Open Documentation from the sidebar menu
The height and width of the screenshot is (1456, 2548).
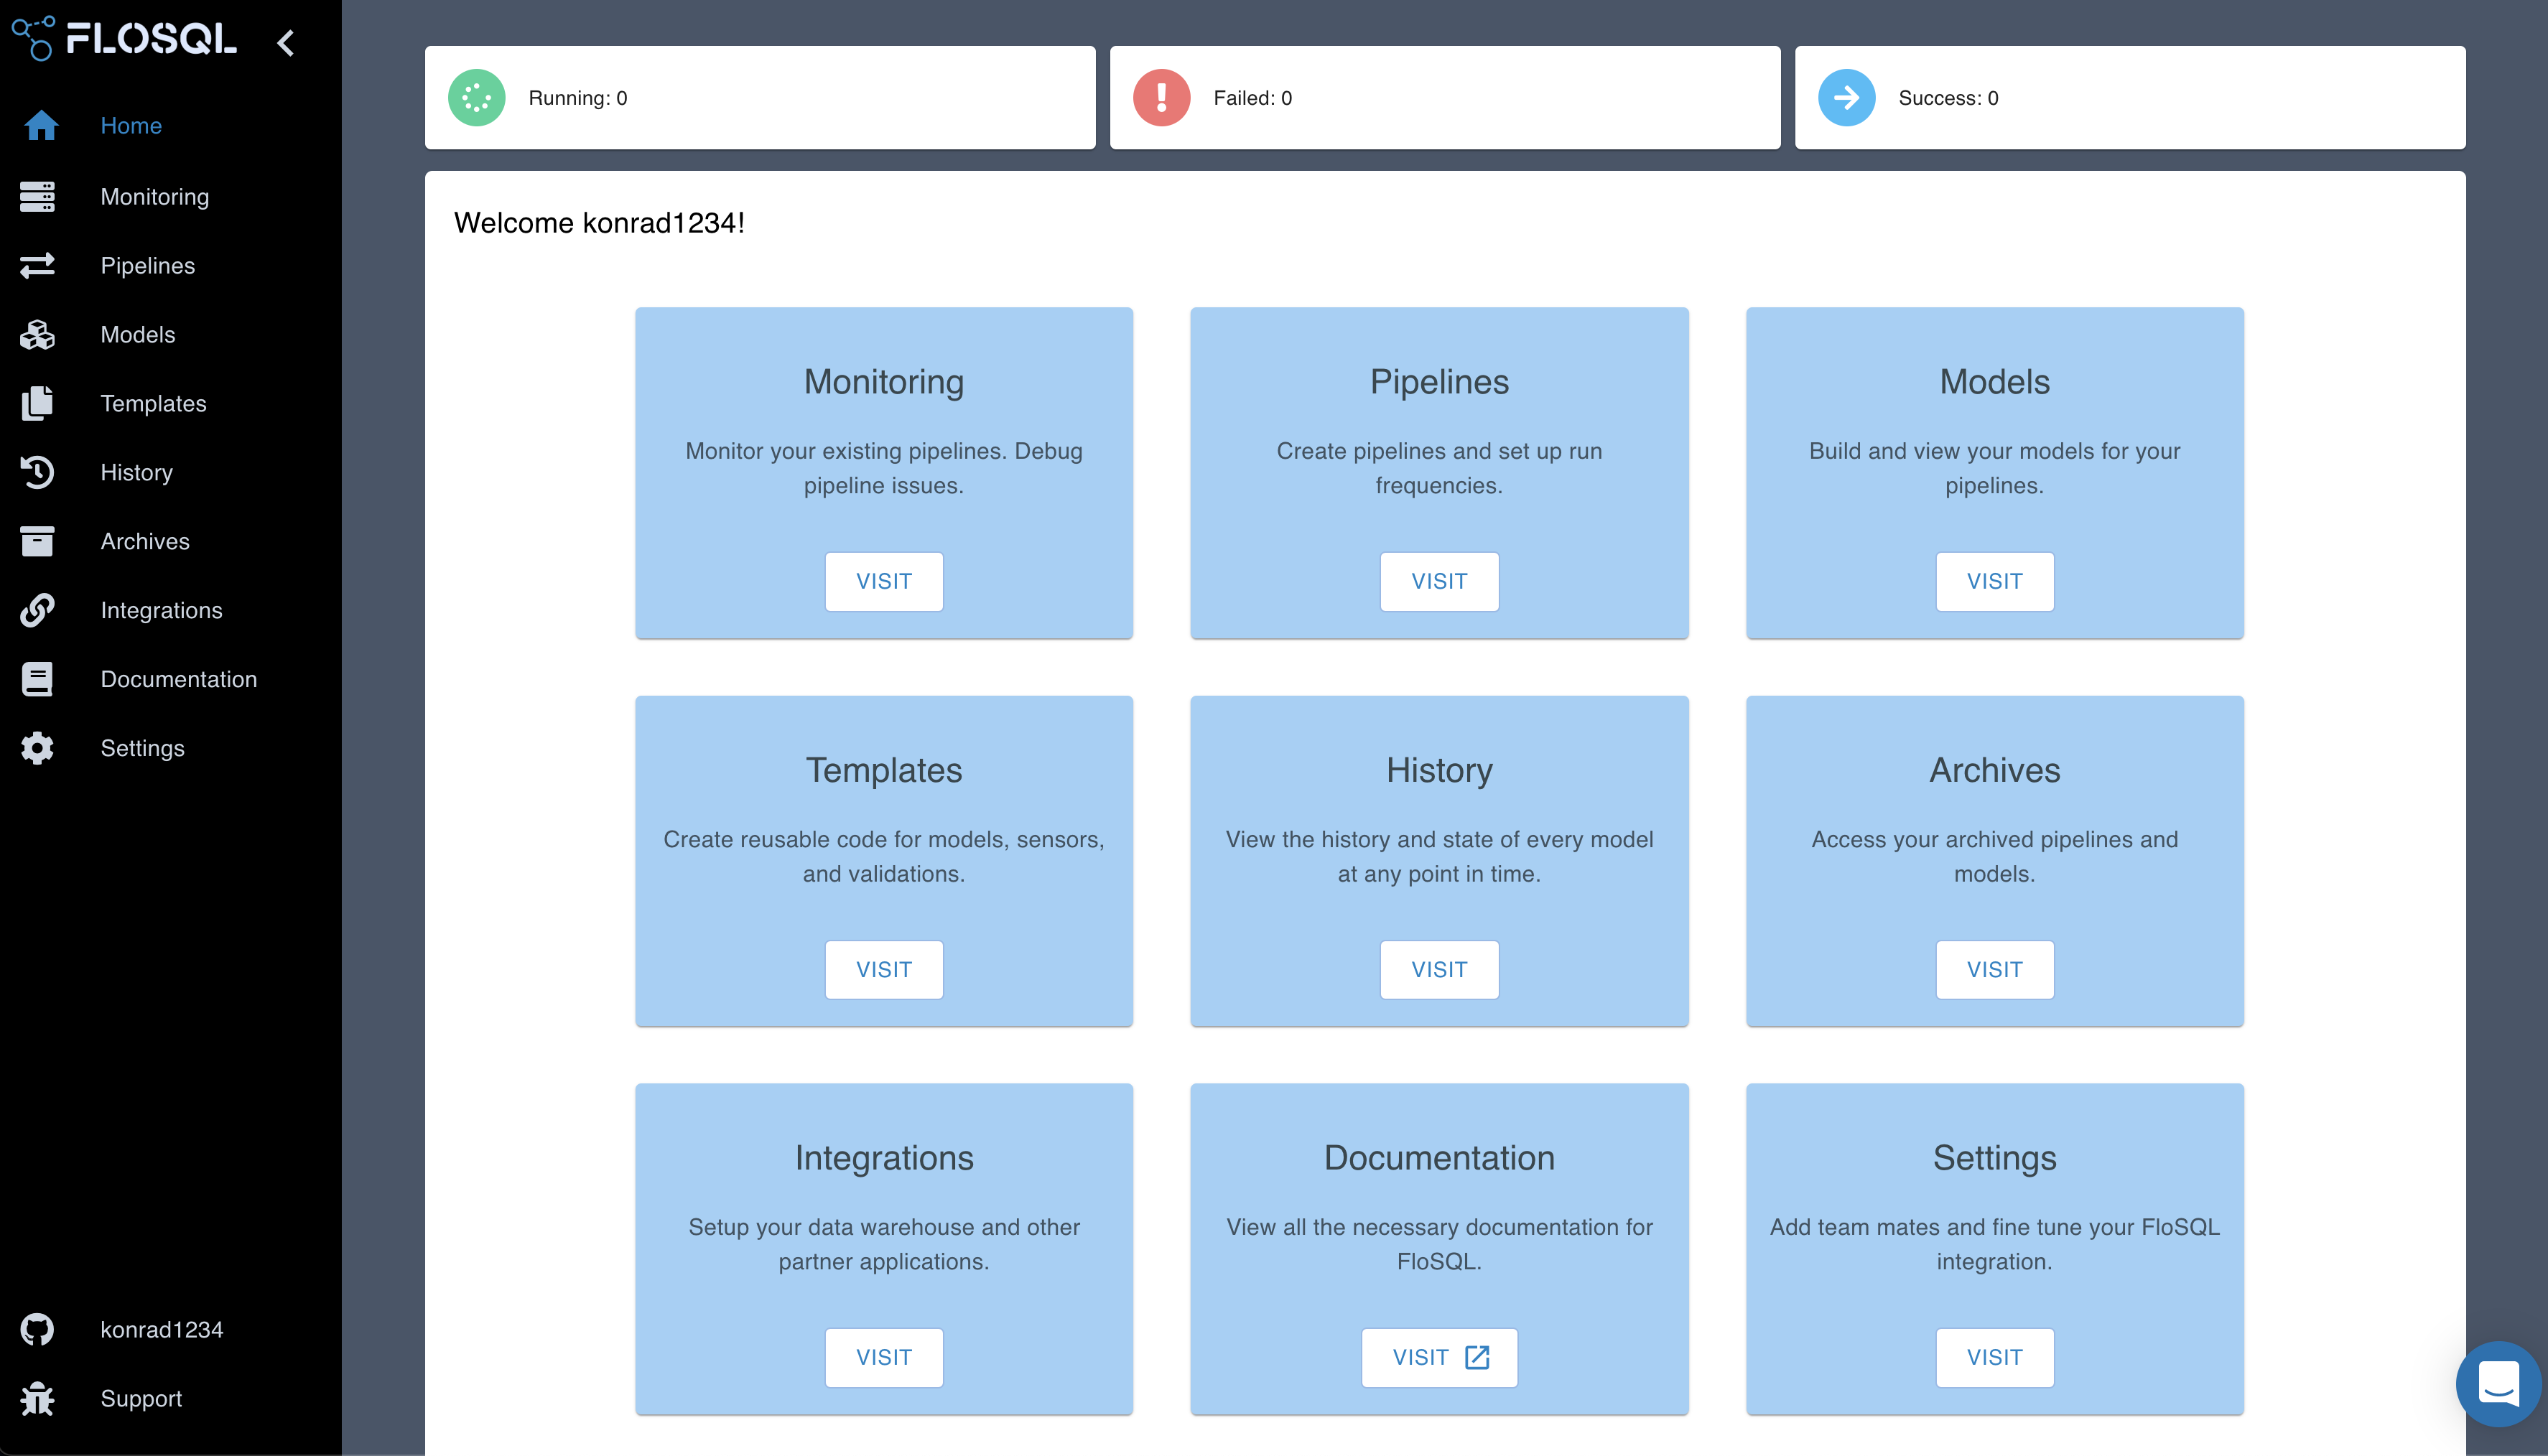(x=178, y=679)
